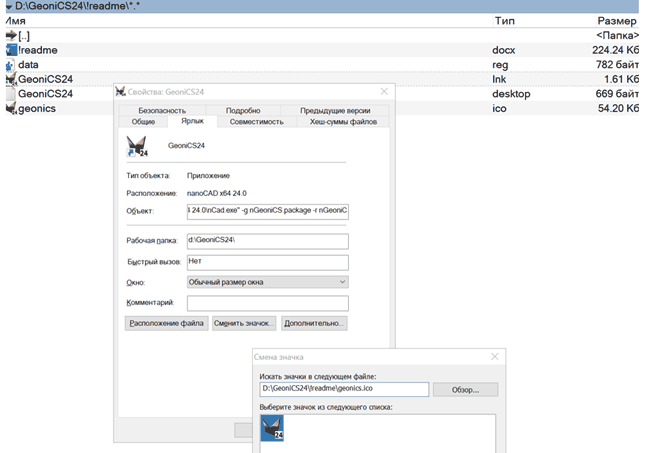Image resolution: width=646 pixels, height=453 pixels.
Task: Go to parent folder [..] arrow icon
Action: point(11,36)
